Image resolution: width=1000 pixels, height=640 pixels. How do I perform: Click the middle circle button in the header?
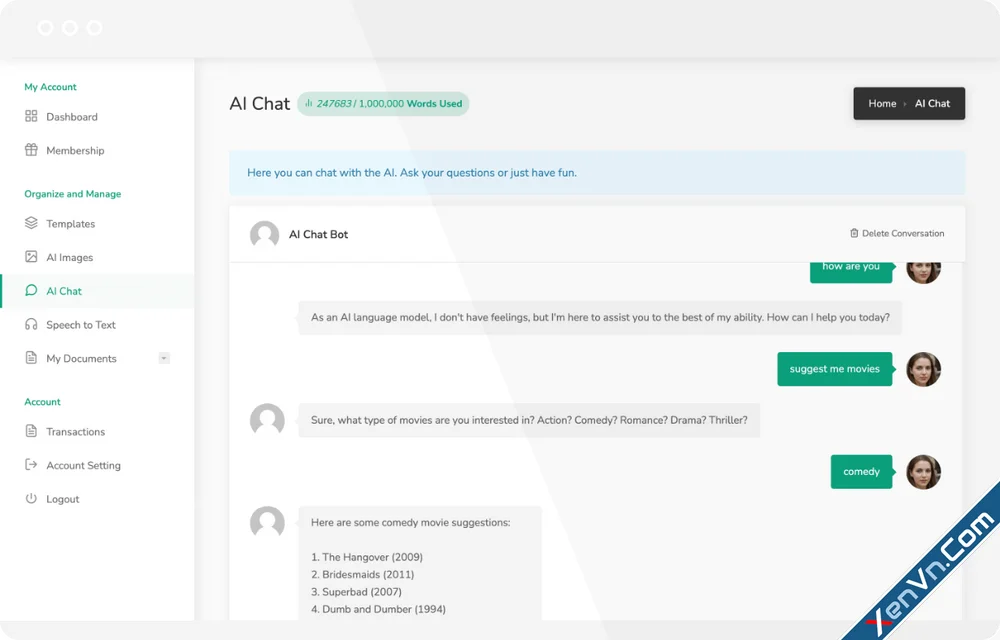click(69, 28)
